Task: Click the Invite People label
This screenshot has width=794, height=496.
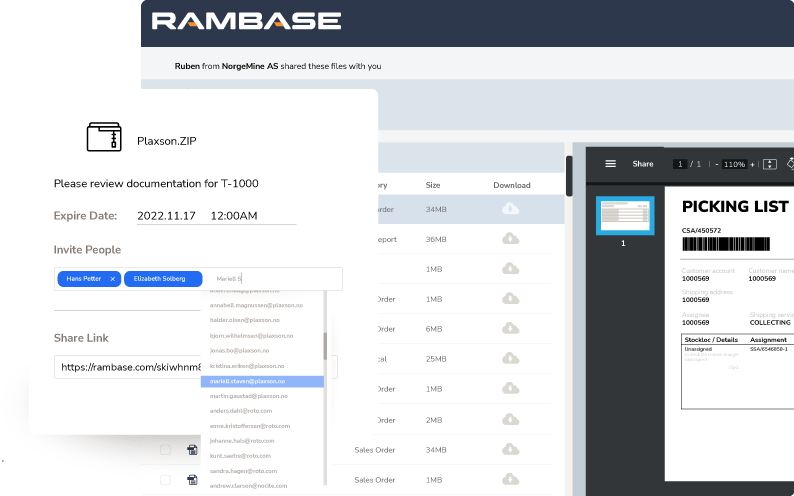Action: click(87, 250)
